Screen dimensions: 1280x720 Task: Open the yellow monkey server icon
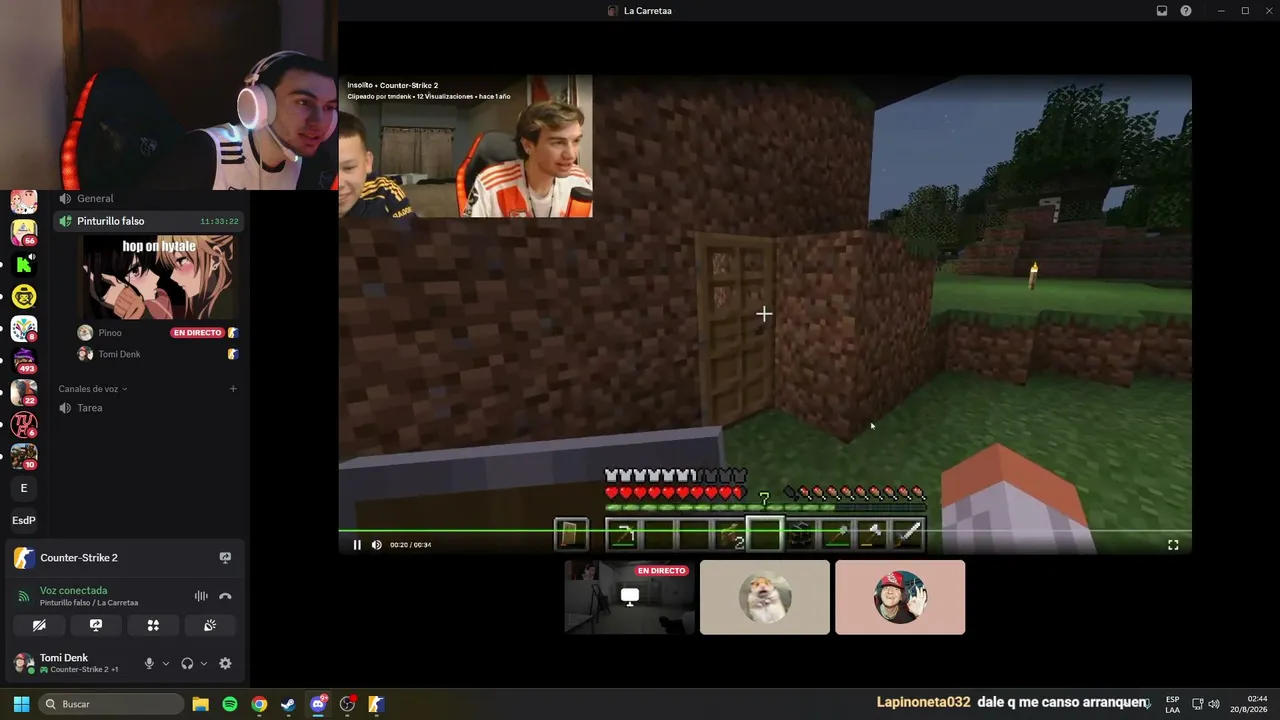coord(24,297)
